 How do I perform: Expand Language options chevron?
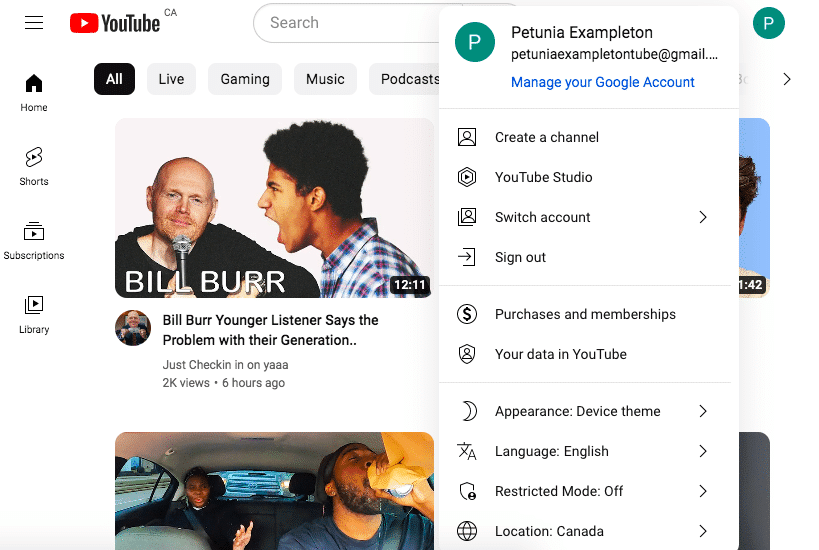pyautogui.click(x=703, y=451)
